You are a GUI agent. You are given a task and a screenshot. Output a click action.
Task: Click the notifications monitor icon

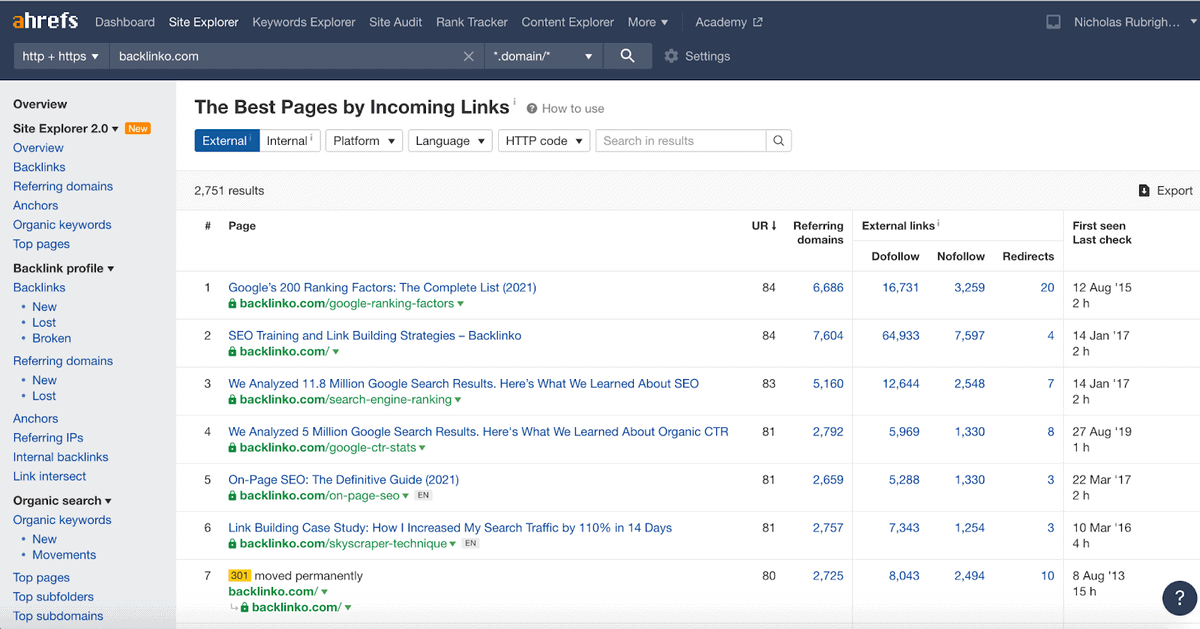(1052, 22)
